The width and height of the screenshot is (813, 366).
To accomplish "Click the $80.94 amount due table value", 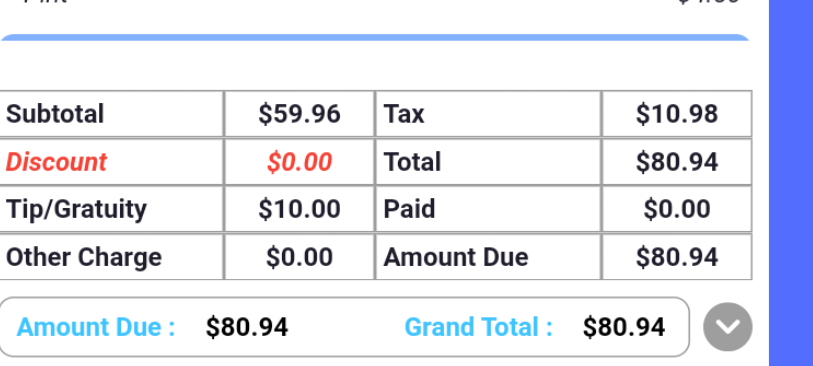I will pyautogui.click(x=677, y=257).
